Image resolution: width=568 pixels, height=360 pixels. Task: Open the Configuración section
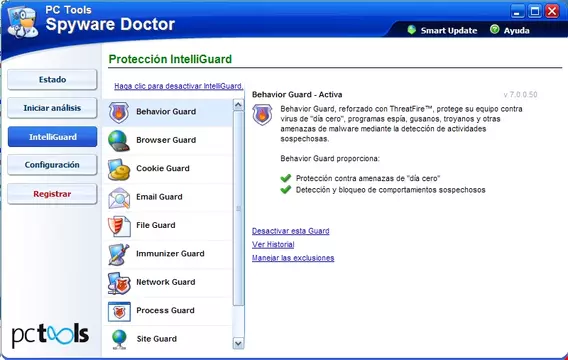pos(52,165)
